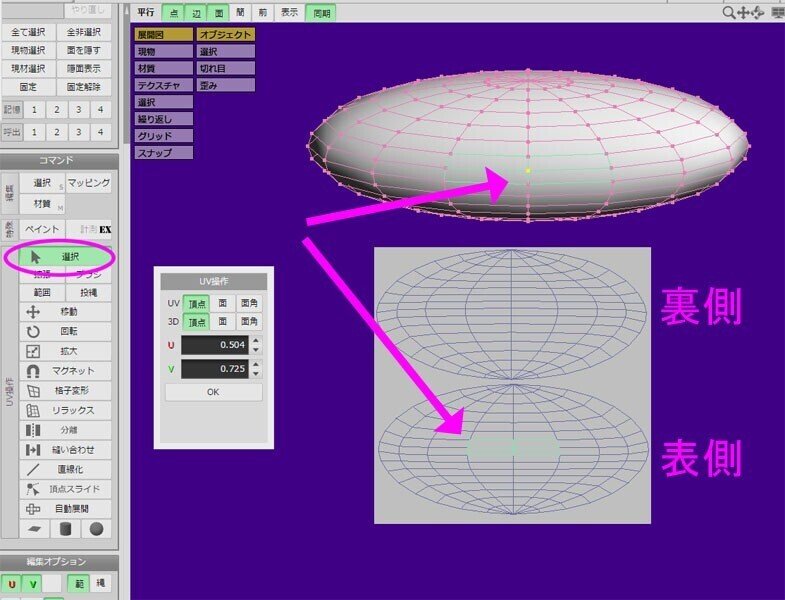Click the pan view cross-arrows icon
Image resolution: width=785 pixels, height=600 pixels.
coord(743,13)
